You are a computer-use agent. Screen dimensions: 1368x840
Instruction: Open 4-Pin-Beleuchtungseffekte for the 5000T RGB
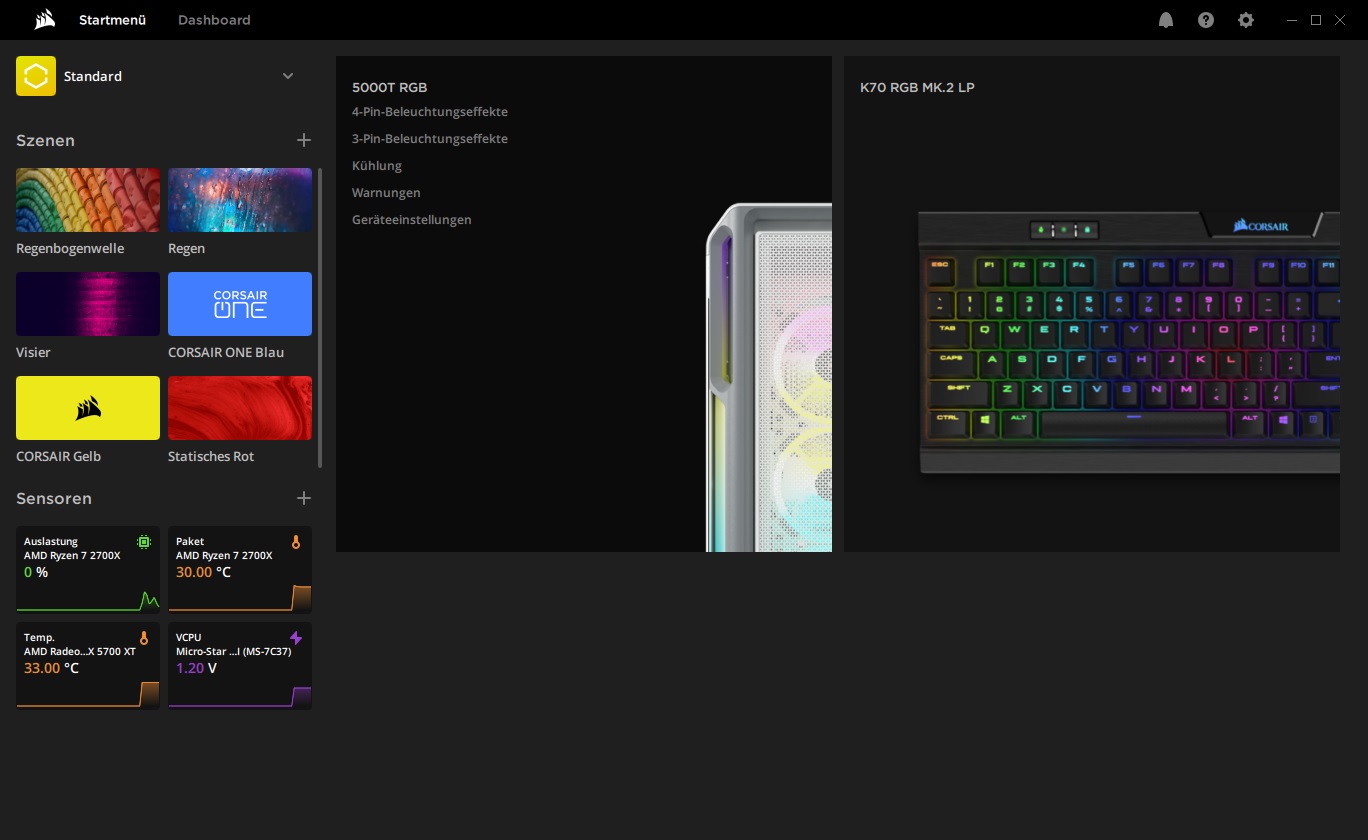[430, 112]
